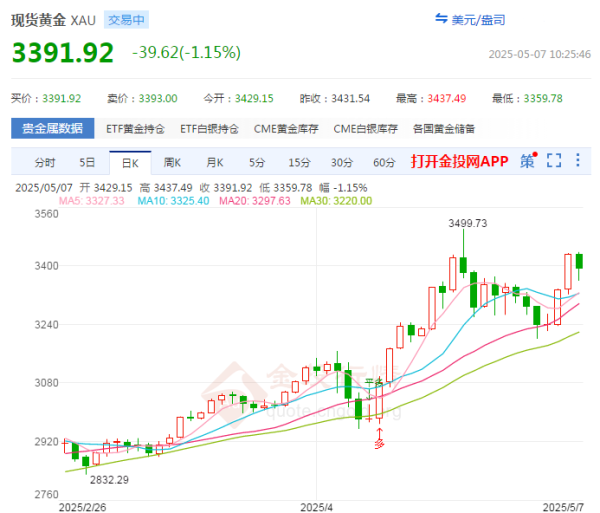
Task: Click the 卖价 value 3393.00
Action: [x=158, y=99]
